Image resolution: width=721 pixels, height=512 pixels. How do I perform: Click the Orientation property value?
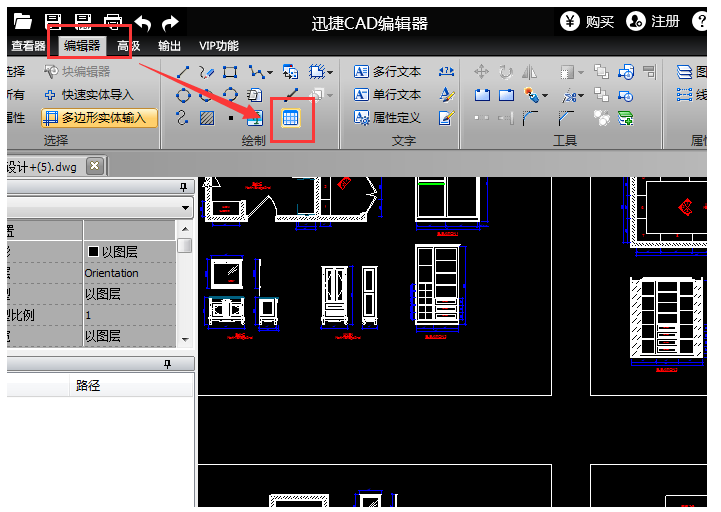(x=112, y=273)
